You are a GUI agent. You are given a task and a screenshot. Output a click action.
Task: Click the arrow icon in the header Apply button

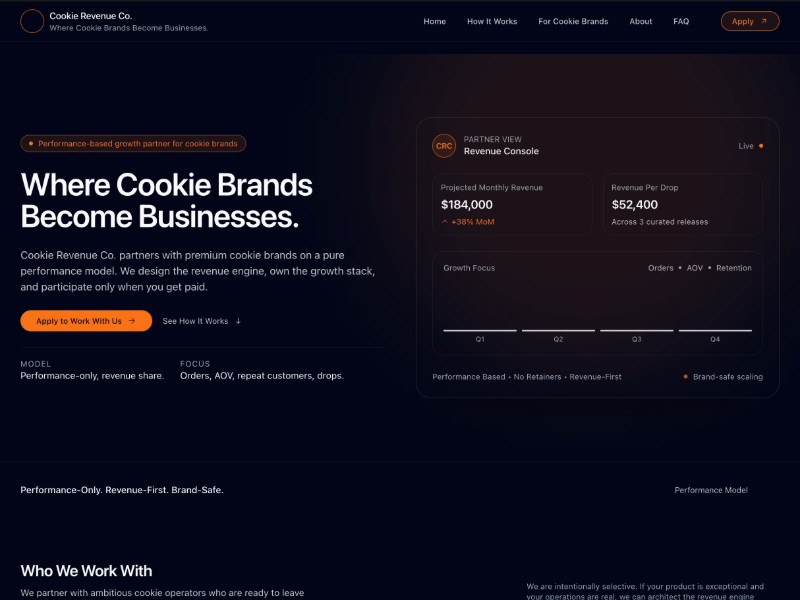(x=764, y=21)
